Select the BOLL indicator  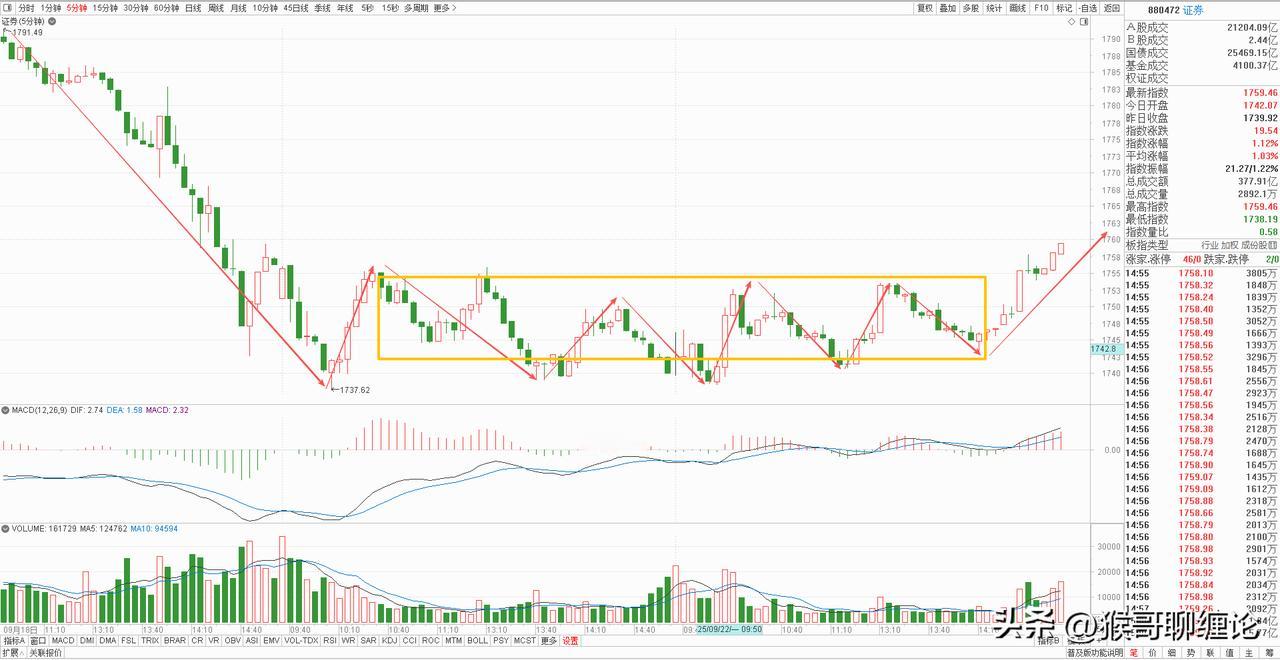[x=477, y=641]
